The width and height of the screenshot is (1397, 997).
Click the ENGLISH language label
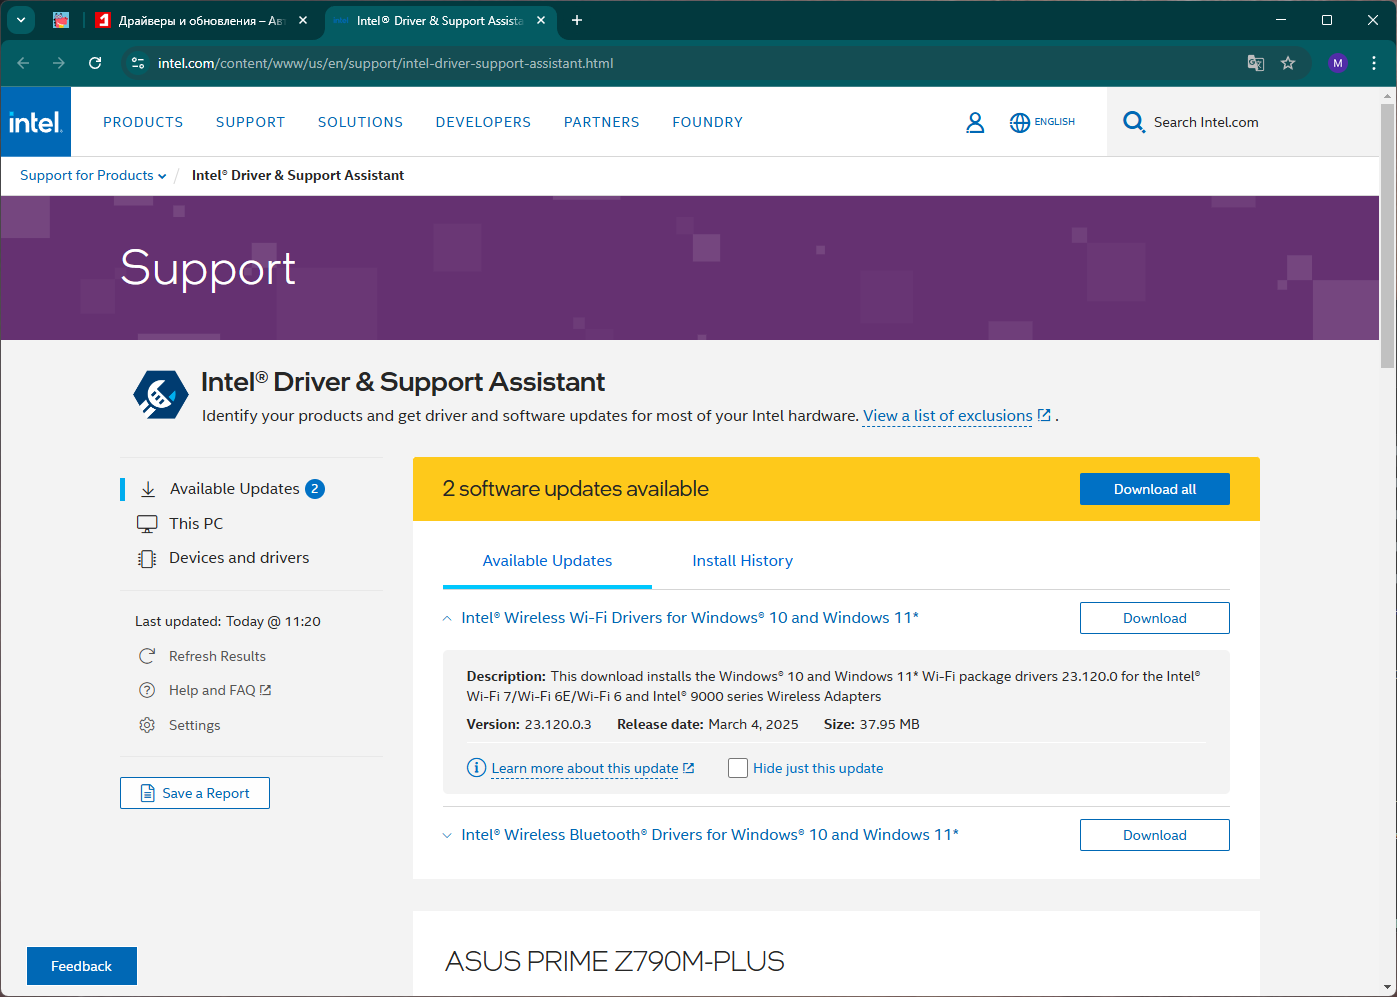(1055, 122)
